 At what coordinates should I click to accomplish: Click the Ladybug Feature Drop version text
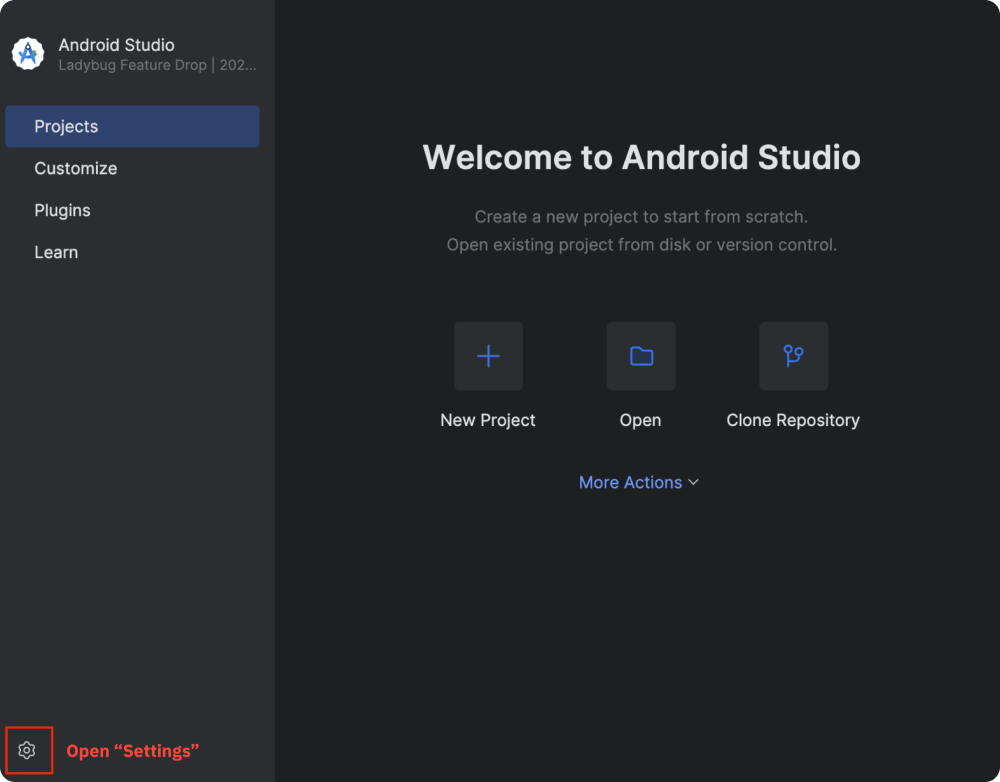(x=158, y=65)
